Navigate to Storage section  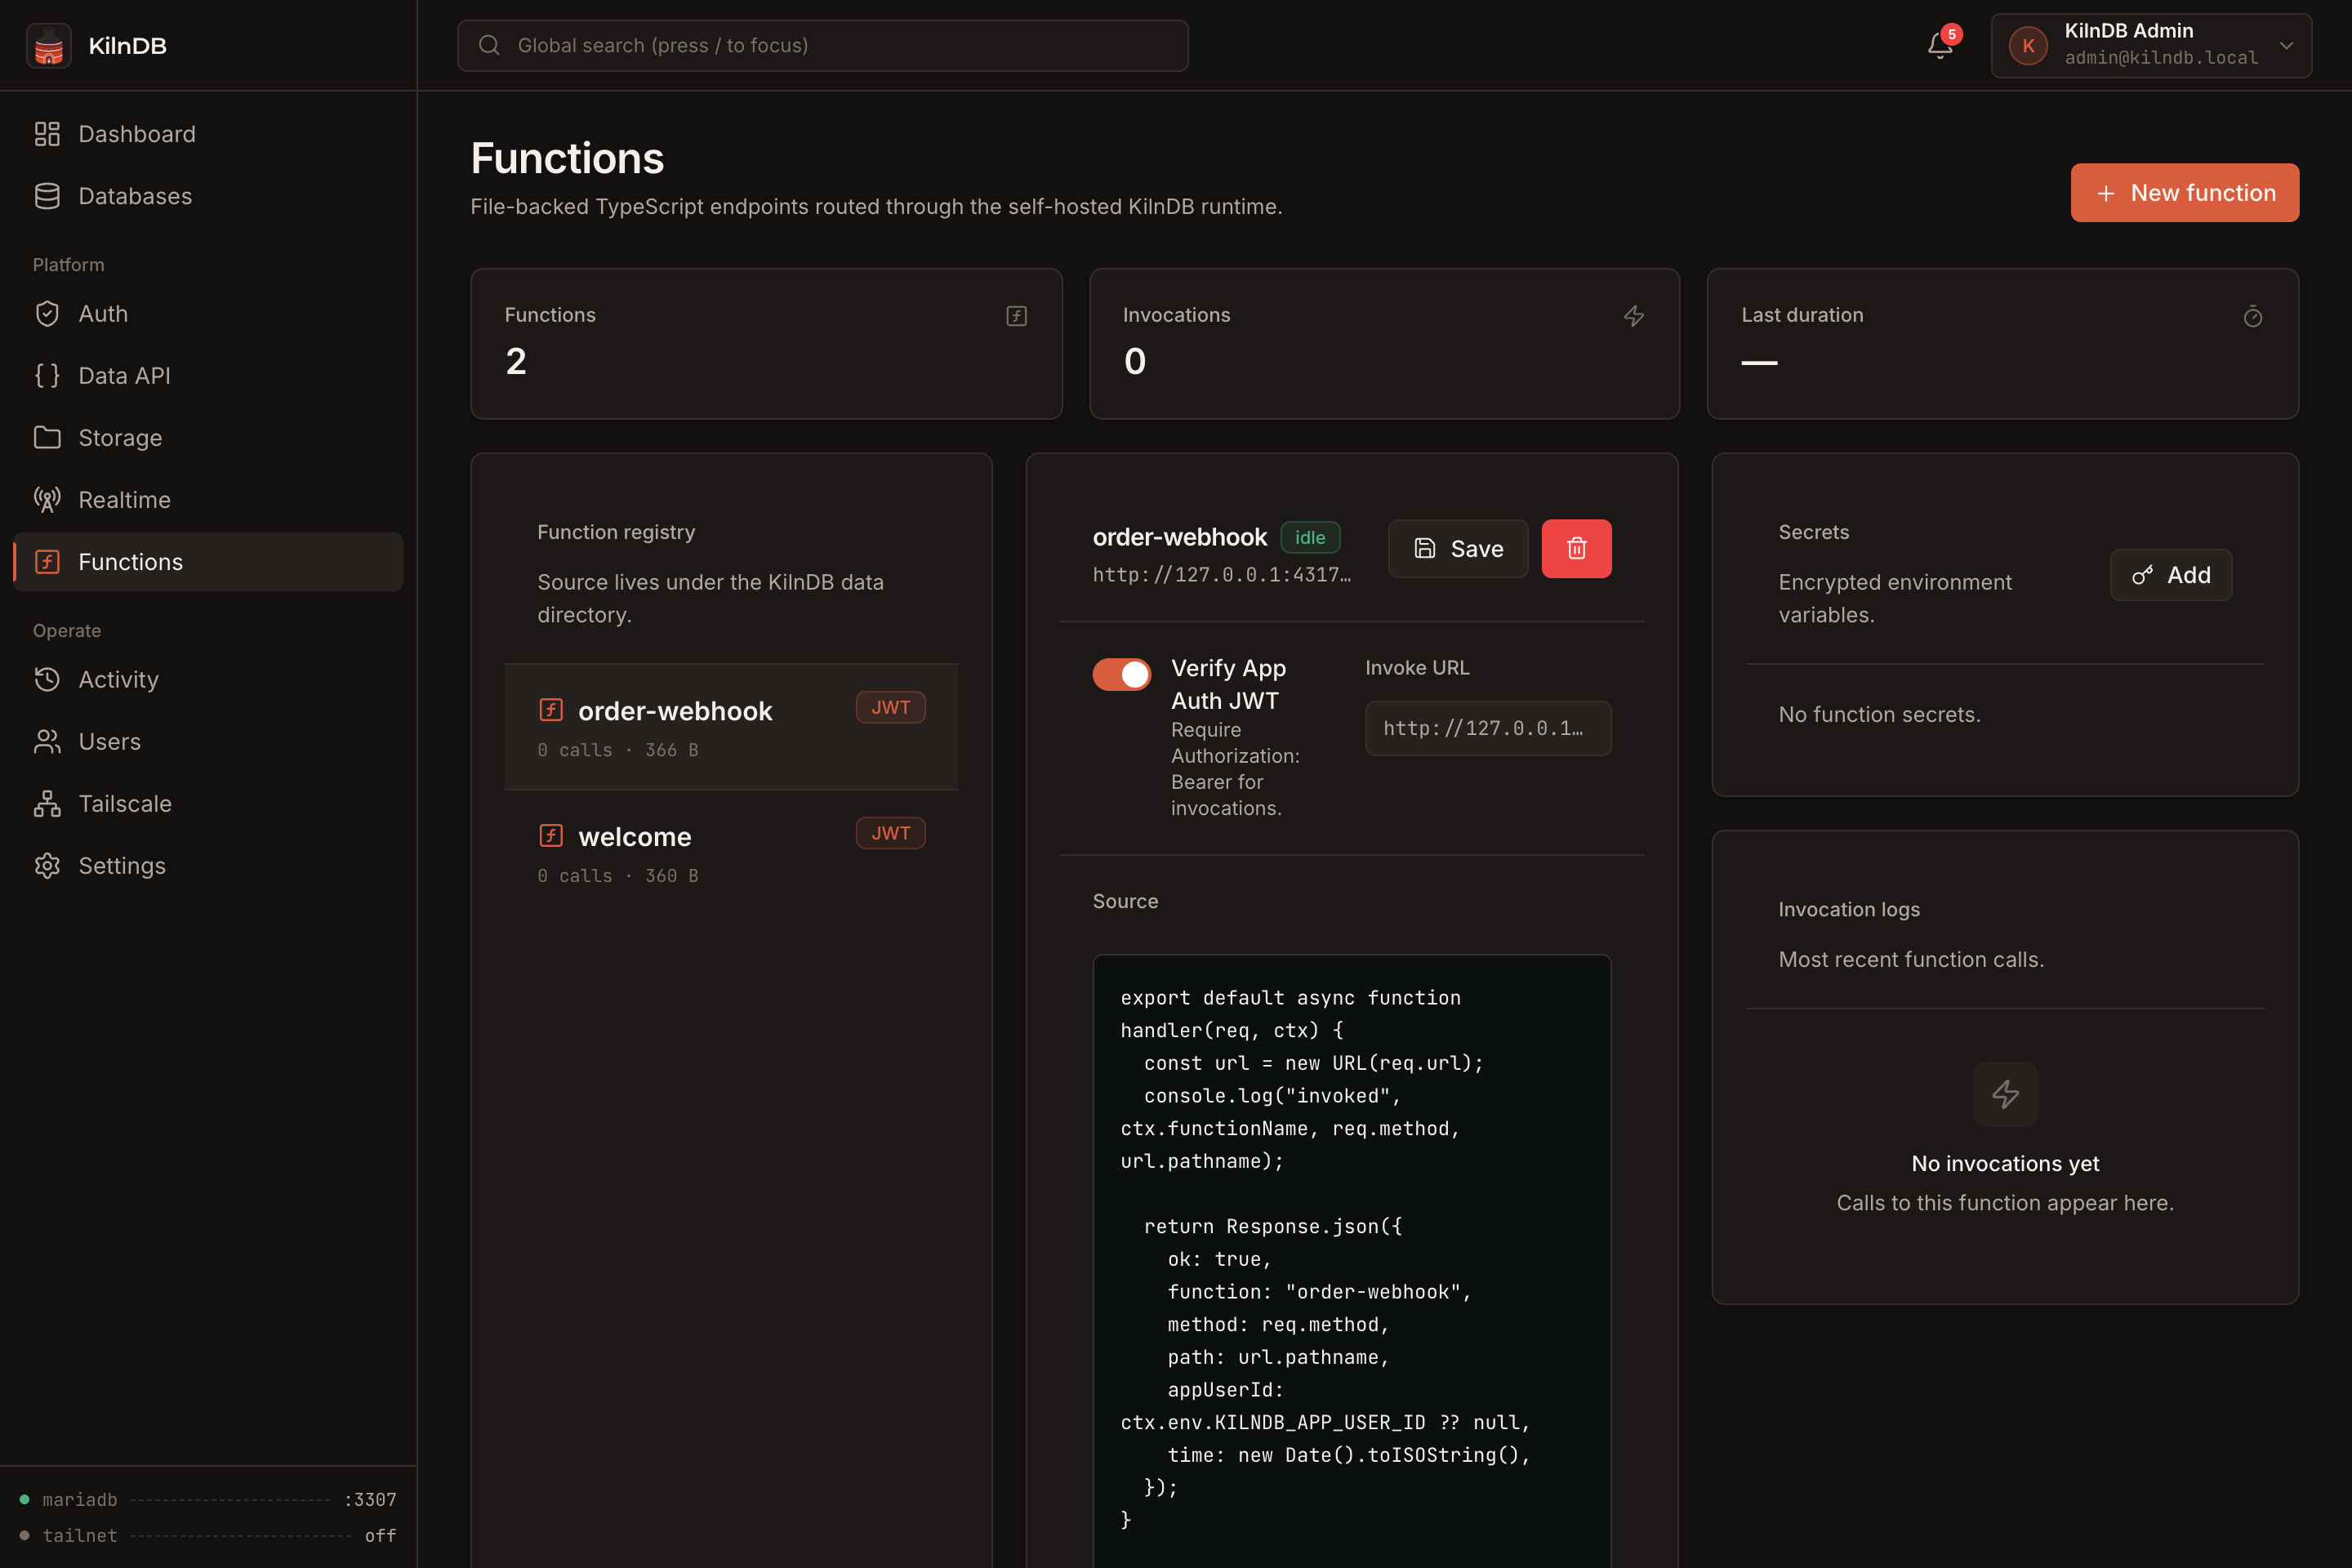click(x=208, y=438)
